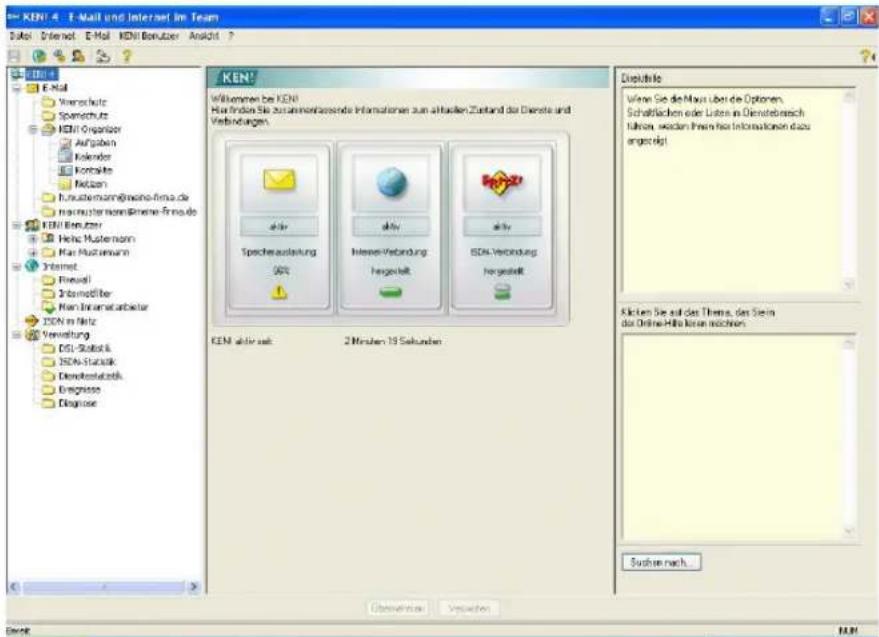Select the Notizen tree entry
This screenshot has height=637, width=879.
[x=91, y=184]
